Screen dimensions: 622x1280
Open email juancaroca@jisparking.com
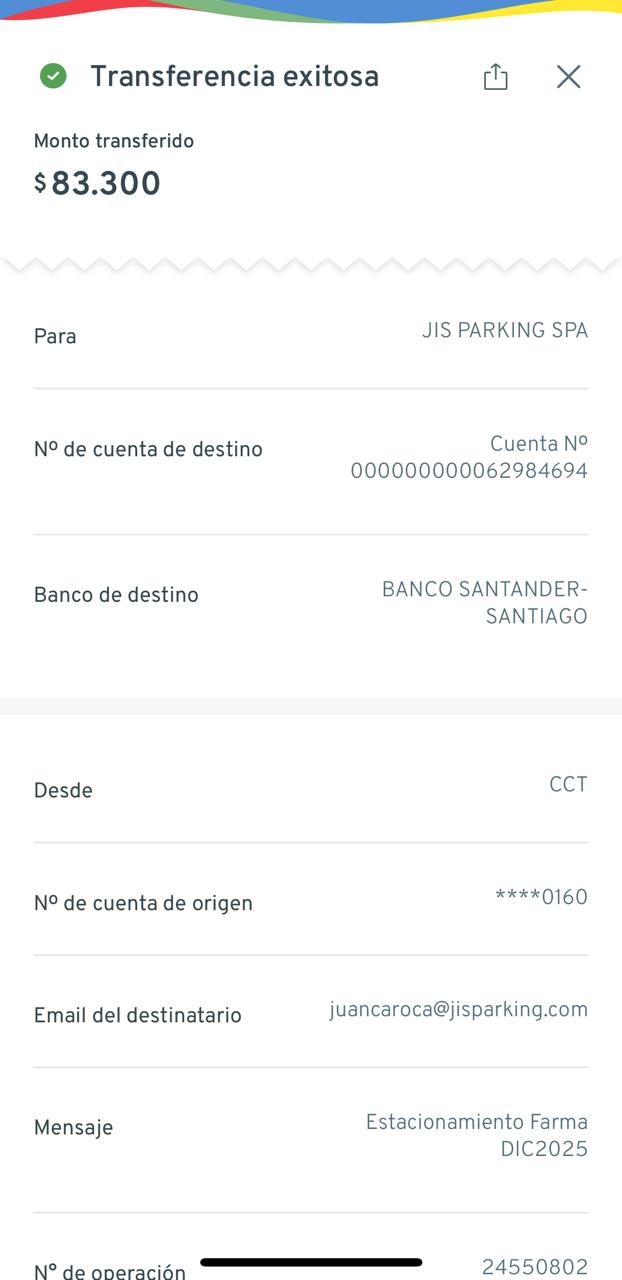pos(458,1010)
